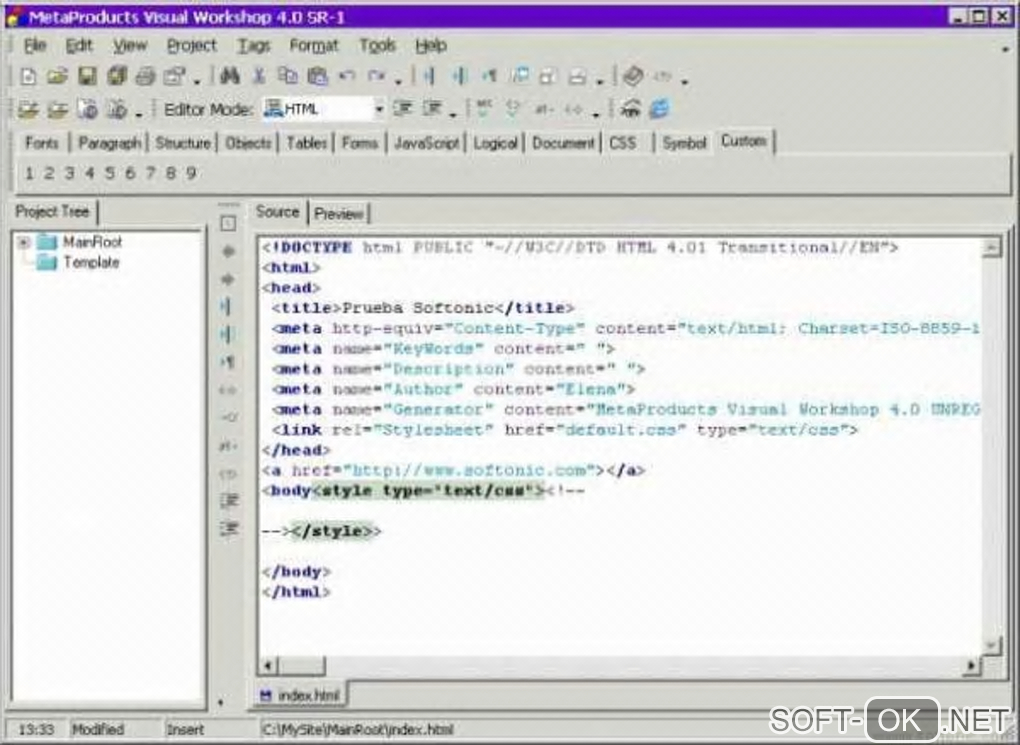Screen dimensions: 1020x745
Task: Open the overflow arrow after the books icon group
Action: (x=684, y=83)
